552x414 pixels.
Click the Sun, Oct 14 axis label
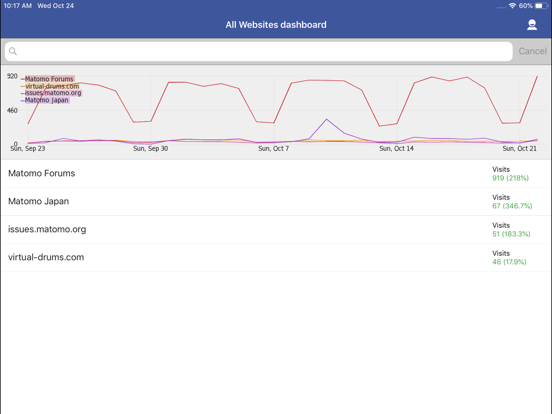(396, 149)
